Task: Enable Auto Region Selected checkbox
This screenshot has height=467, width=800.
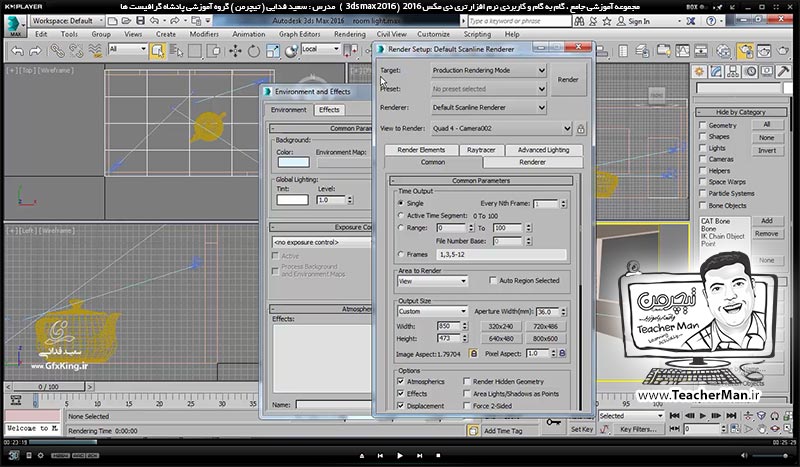Action: point(493,280)
